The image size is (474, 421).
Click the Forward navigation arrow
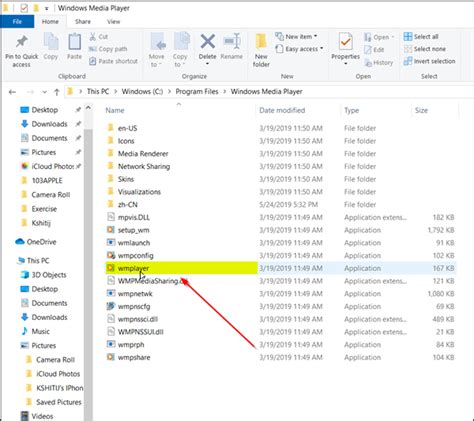coord(30,92)
